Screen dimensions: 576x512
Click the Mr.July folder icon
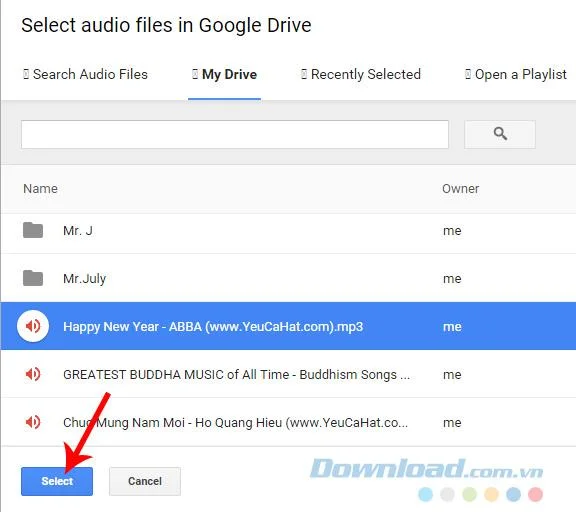[x=33, y=278]
